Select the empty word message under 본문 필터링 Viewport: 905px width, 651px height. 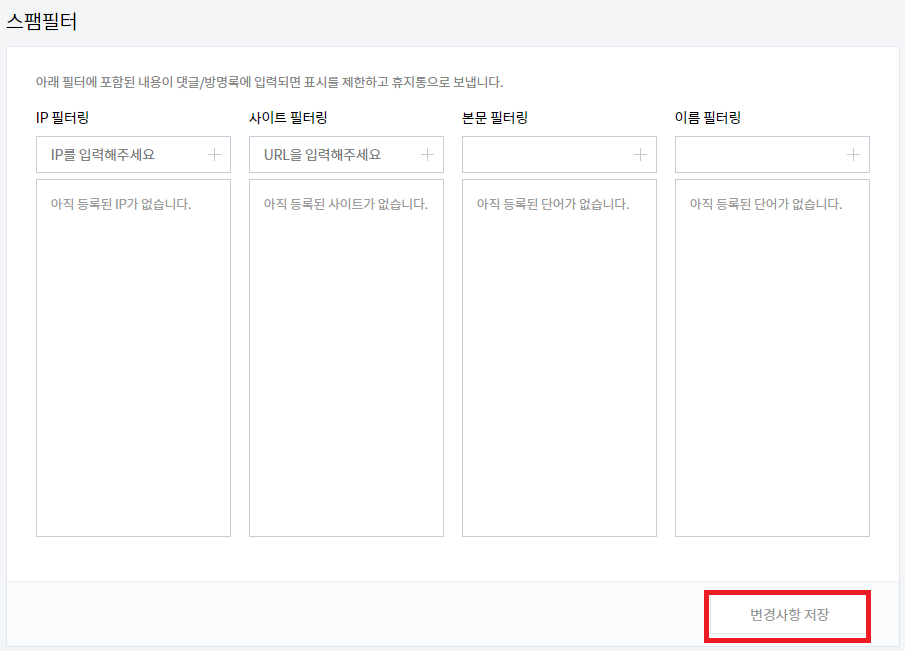[552, 204]
